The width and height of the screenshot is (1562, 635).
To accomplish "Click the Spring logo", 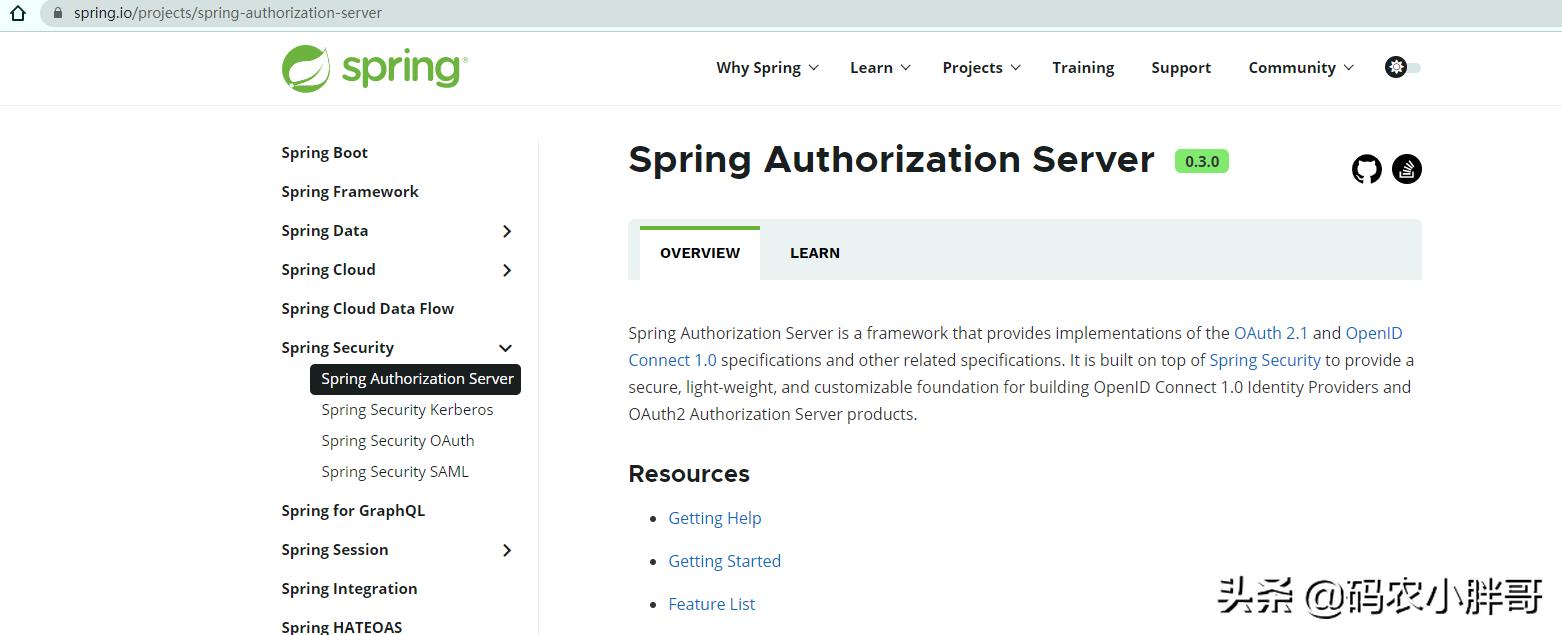I will pyautogui.click(x=373, y=67).
